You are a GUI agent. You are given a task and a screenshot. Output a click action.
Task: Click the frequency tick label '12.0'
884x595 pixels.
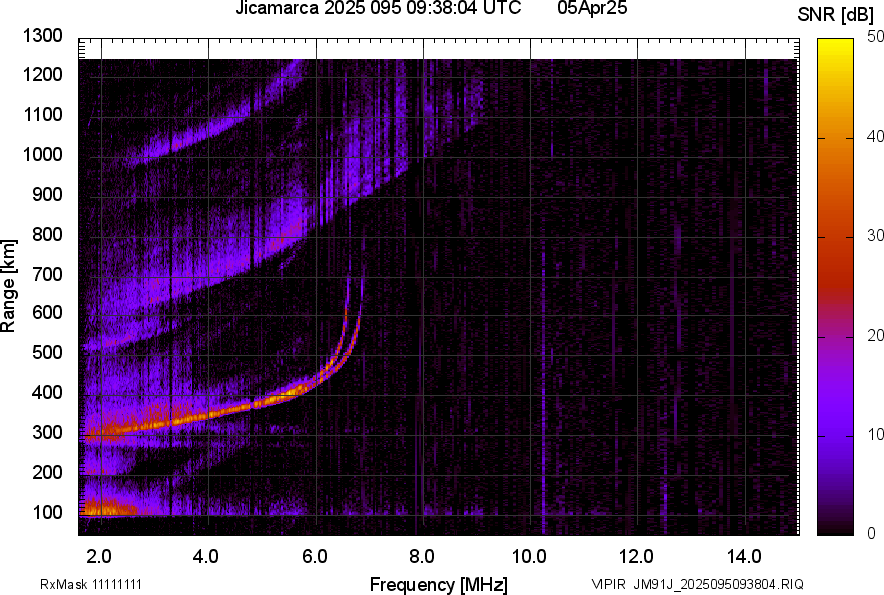point(637,557)
